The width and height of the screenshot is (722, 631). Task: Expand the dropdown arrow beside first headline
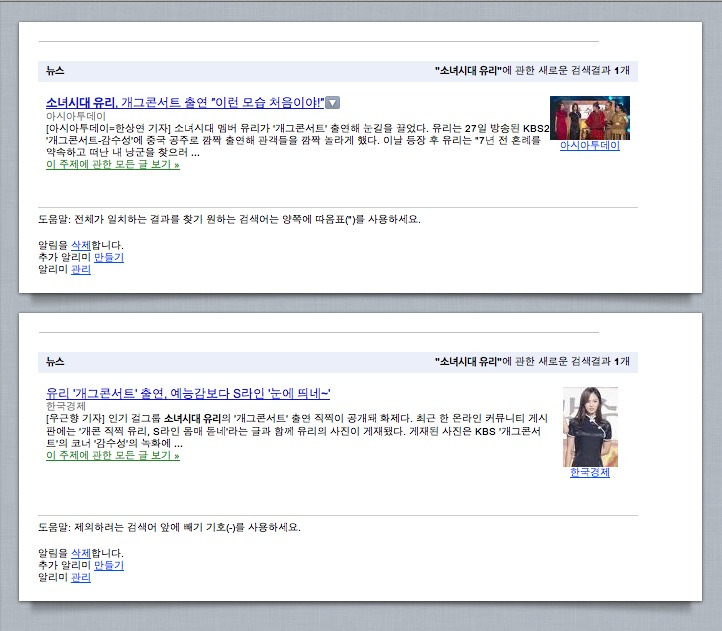tap(332, 103)
